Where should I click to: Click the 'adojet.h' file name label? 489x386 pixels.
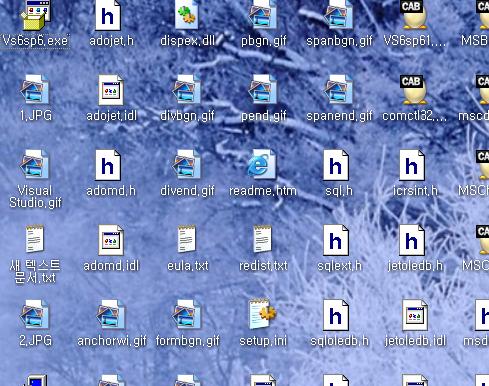[111, 41]
